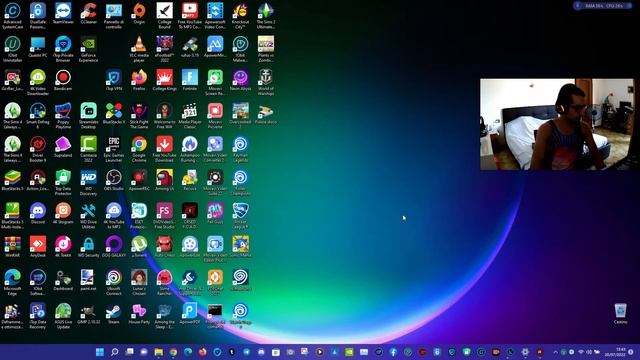640x360 pixels.
Task: Open Chrome from the taskbar
Action: coord(173,352)
